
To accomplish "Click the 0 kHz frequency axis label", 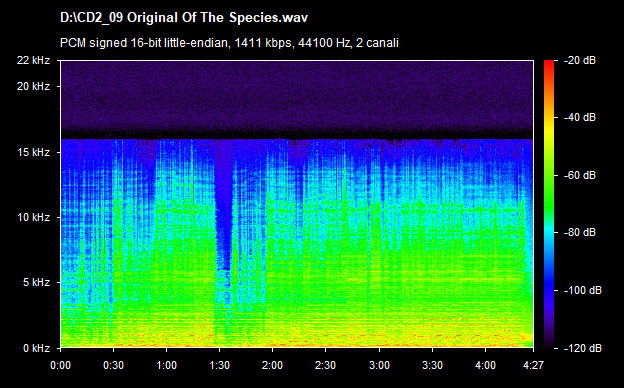I will pyautogui.click(x=36, y=348).
